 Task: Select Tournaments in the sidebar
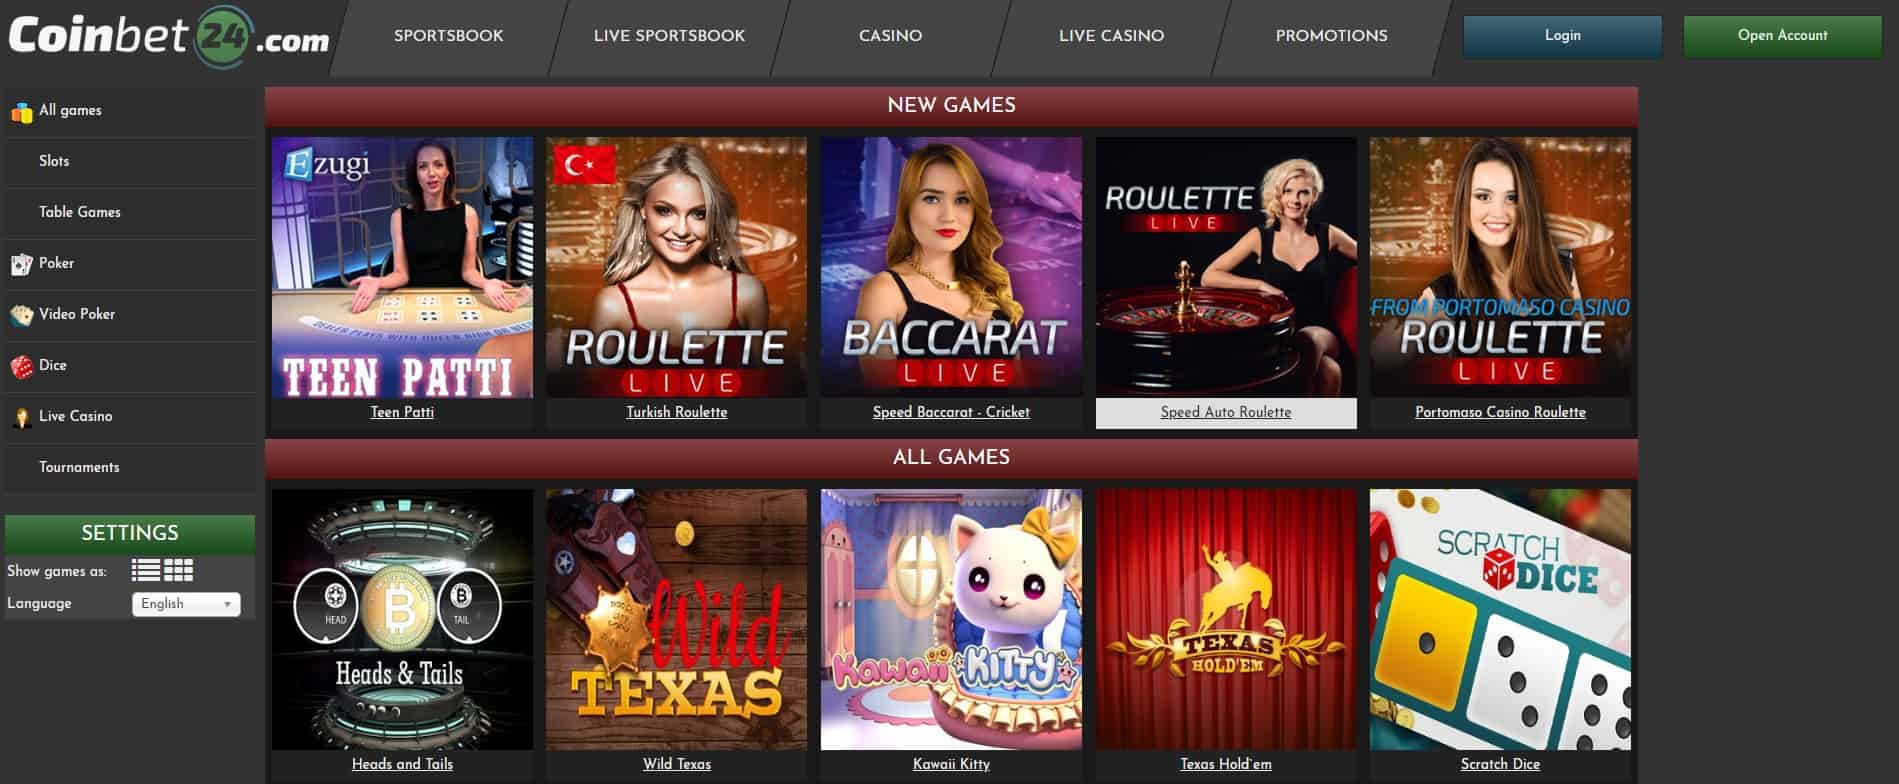(79, 467)
